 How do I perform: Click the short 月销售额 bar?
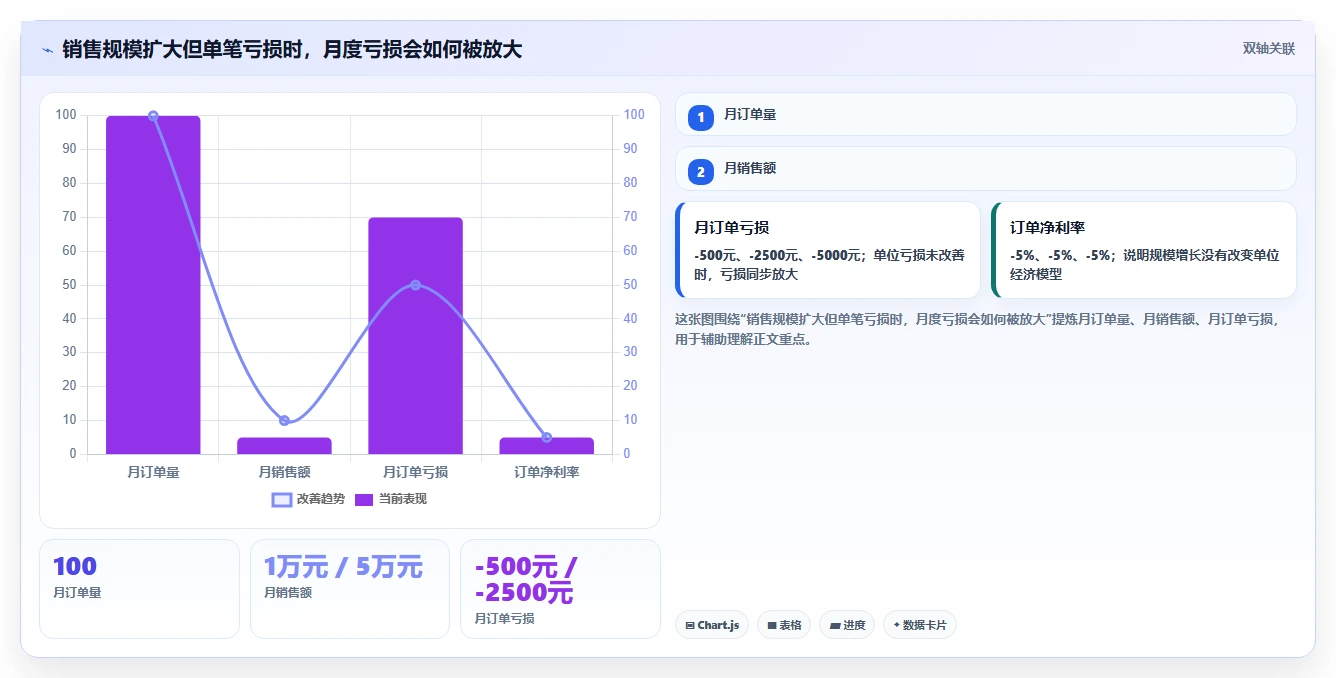tap(284, 446)
